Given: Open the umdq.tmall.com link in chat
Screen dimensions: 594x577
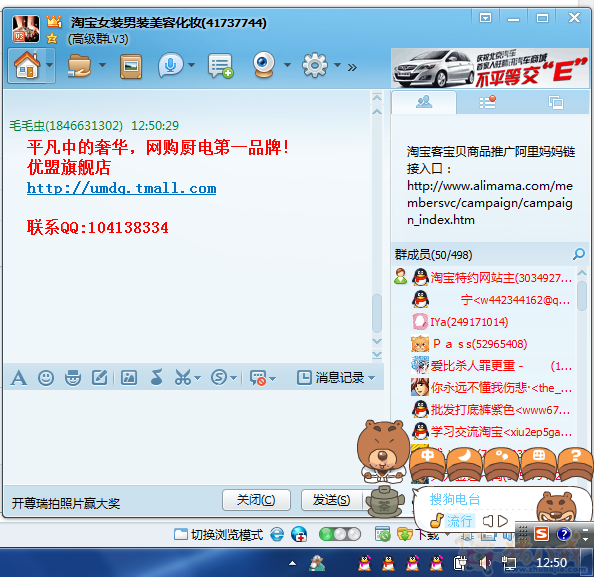Looking at the screenshot, I should (x=122, y=188).
